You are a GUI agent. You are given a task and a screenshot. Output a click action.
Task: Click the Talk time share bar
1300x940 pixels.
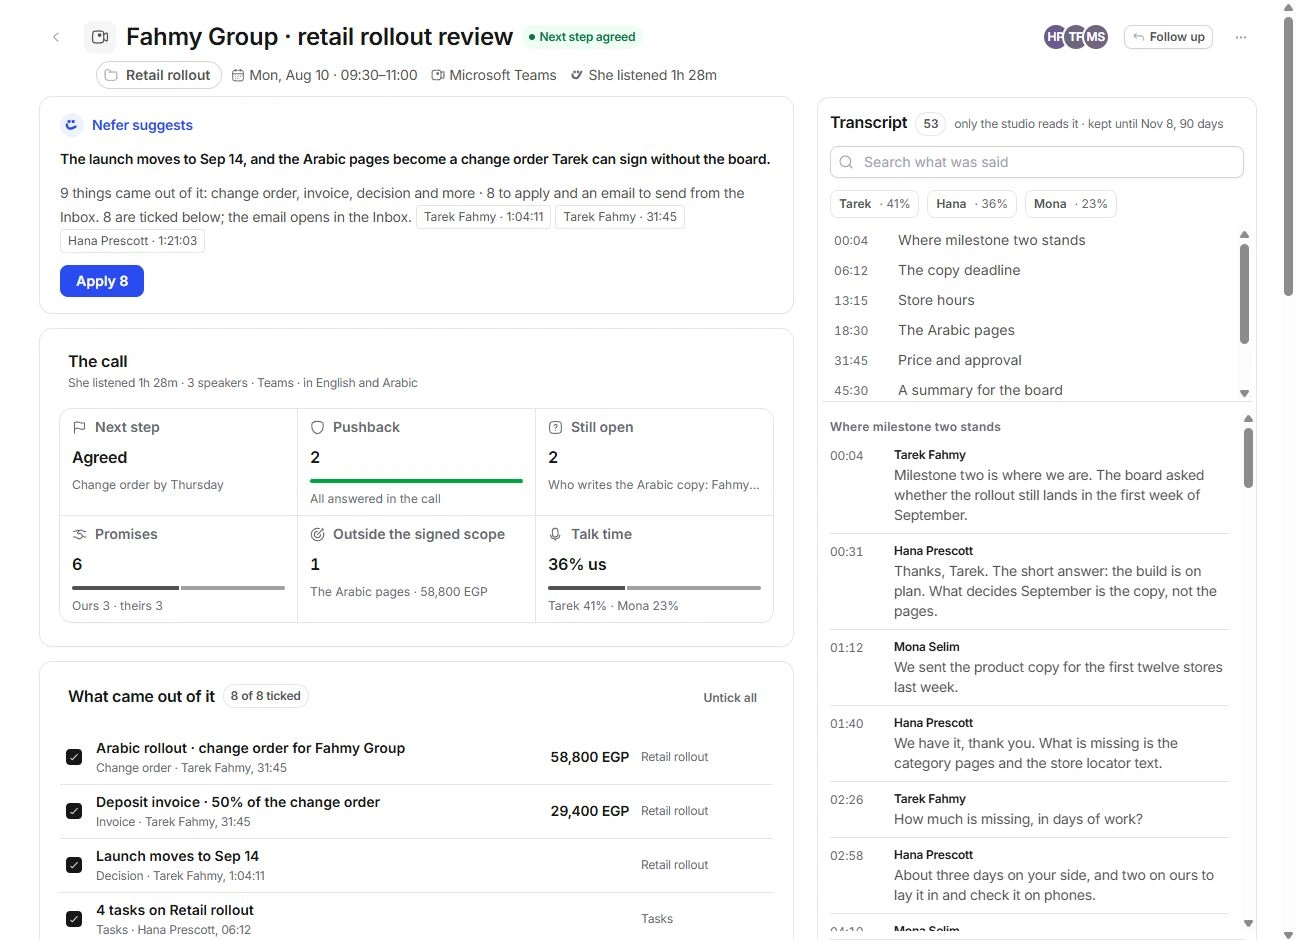[654, 588]
